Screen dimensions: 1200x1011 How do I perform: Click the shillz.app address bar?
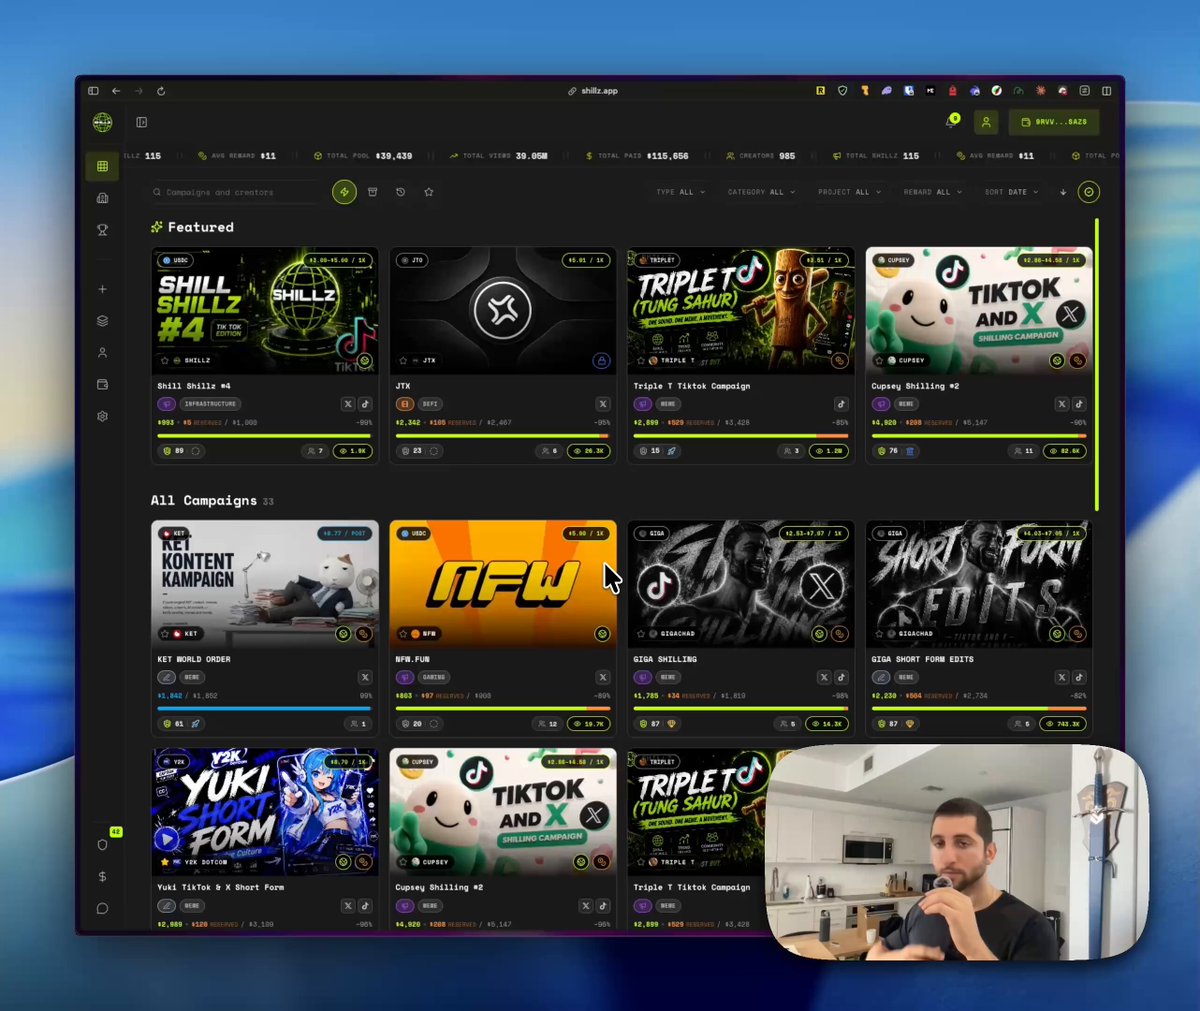594,91
